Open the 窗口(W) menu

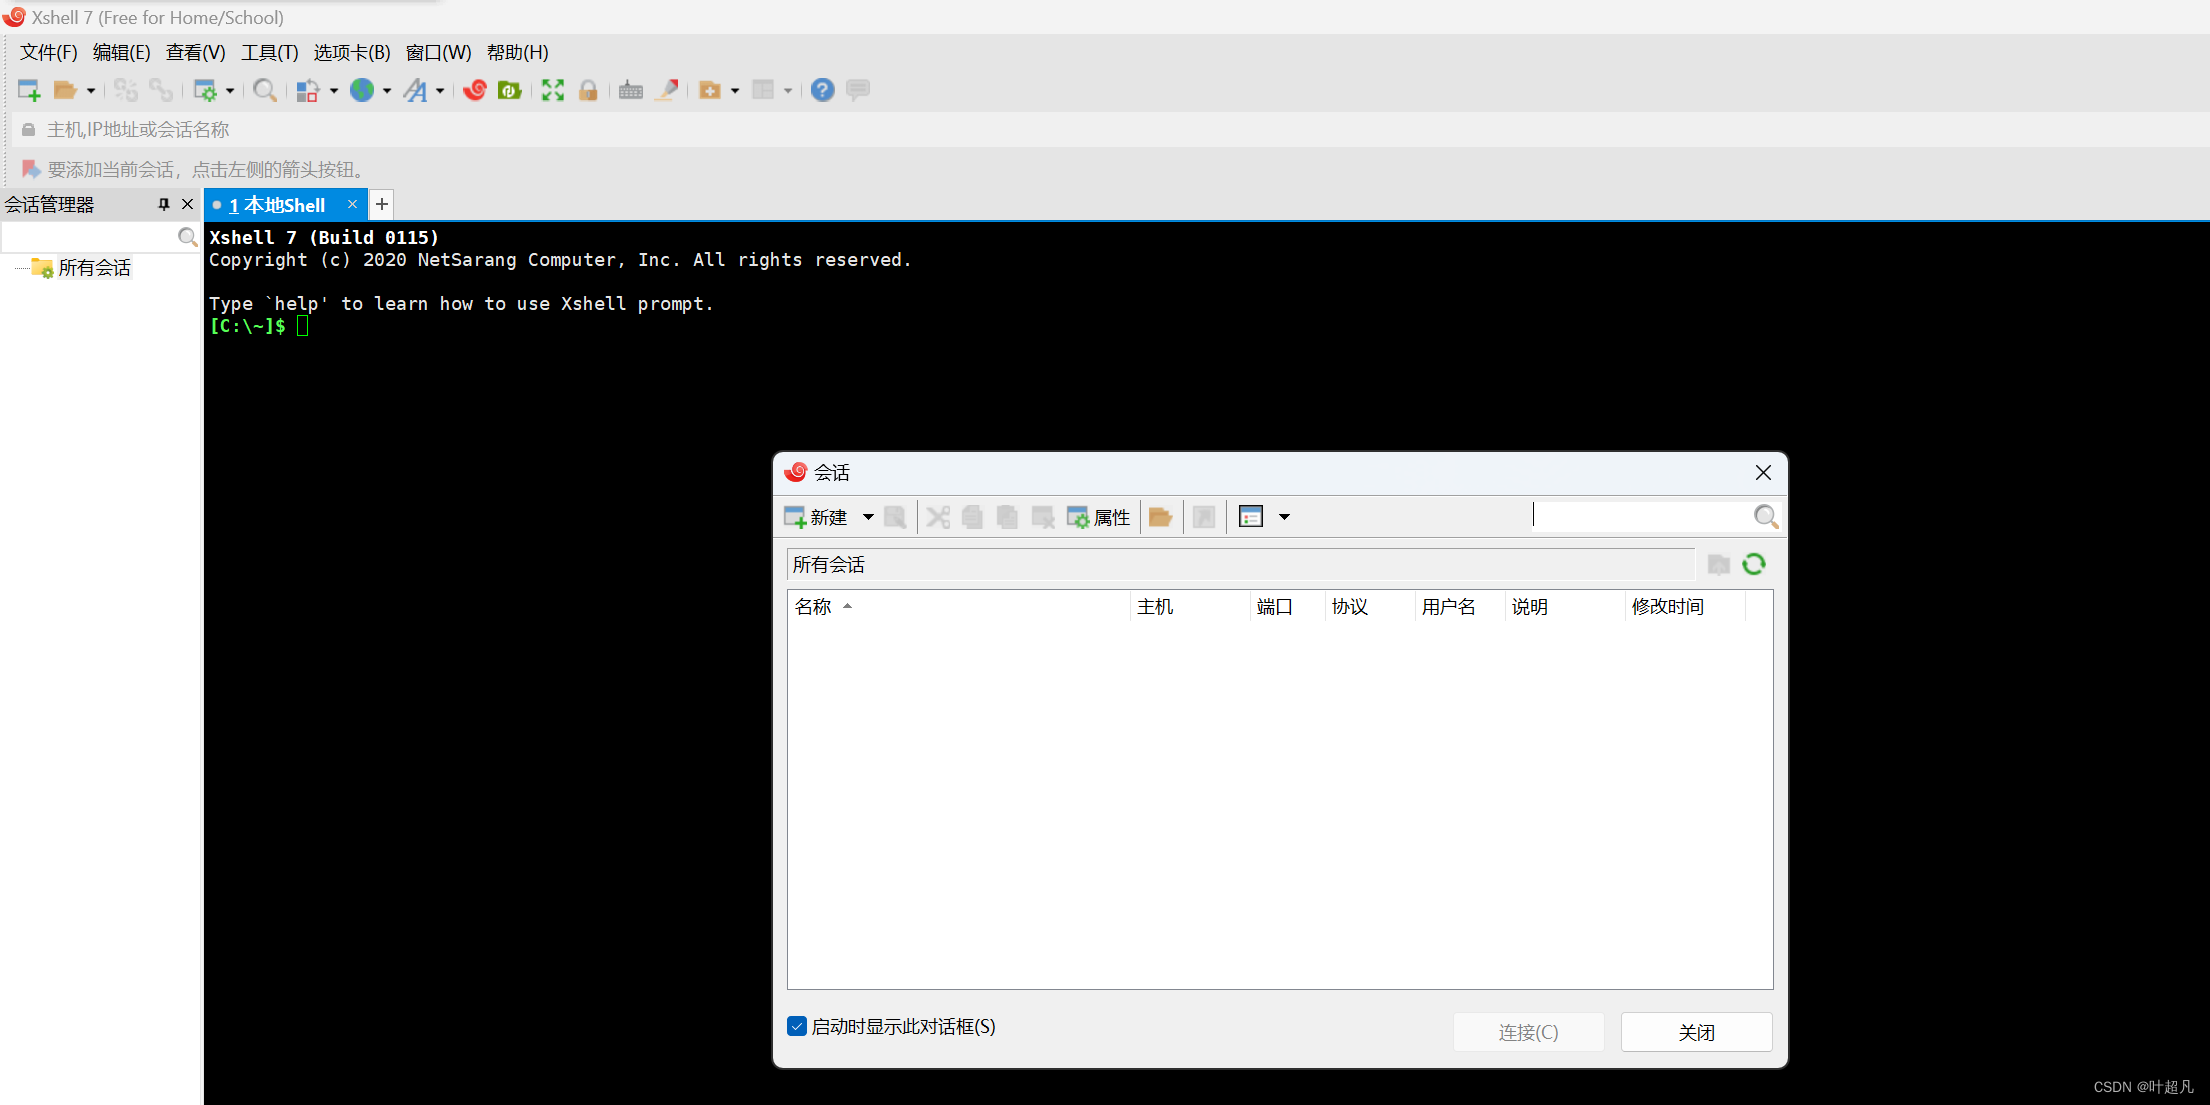tap(438, 52)
